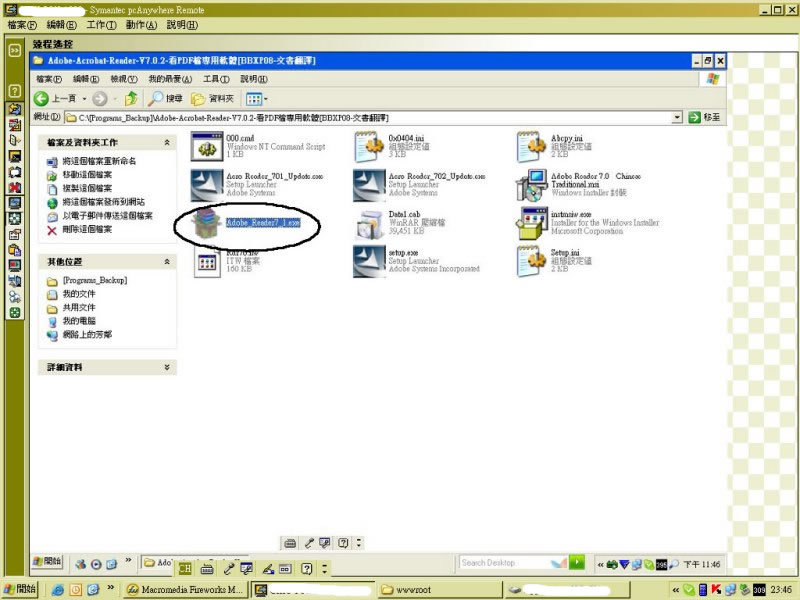Open Explorer's 檢視(V) menu
The width and height of the screenshot is (800, 600).
(124, 79)
